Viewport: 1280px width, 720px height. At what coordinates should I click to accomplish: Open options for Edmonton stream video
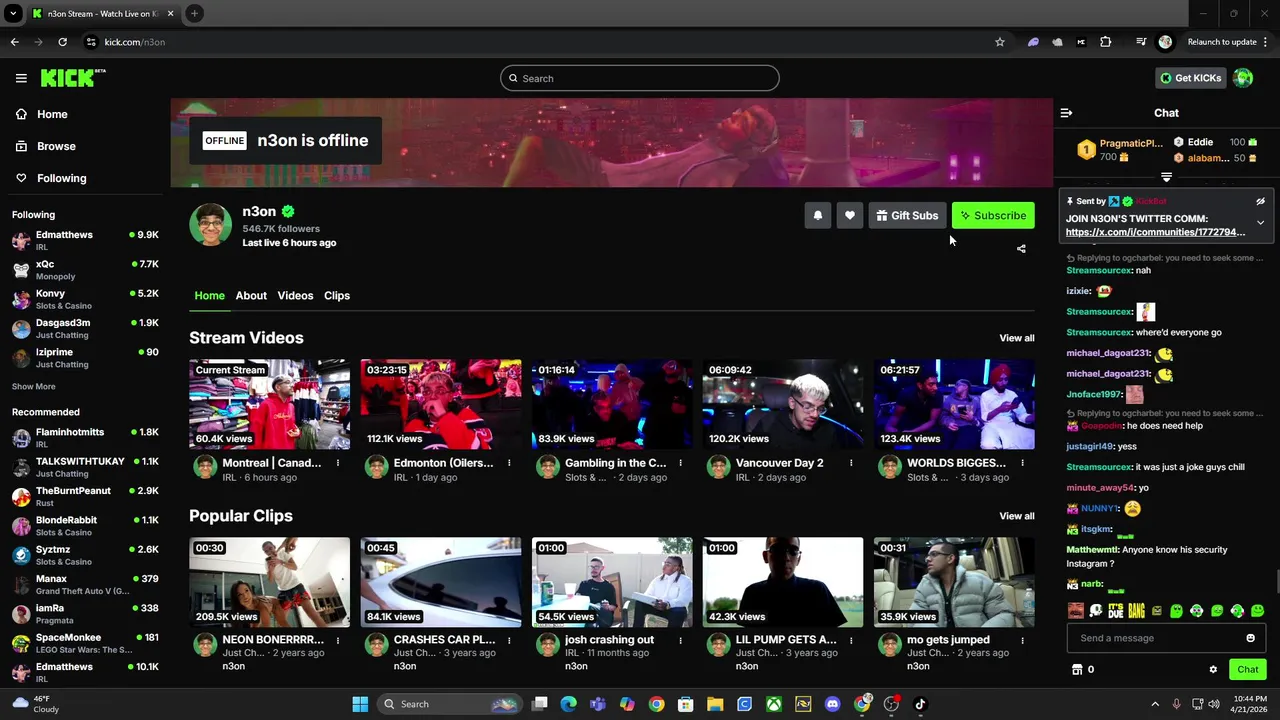pyautogui.click(x=509, y=463)
